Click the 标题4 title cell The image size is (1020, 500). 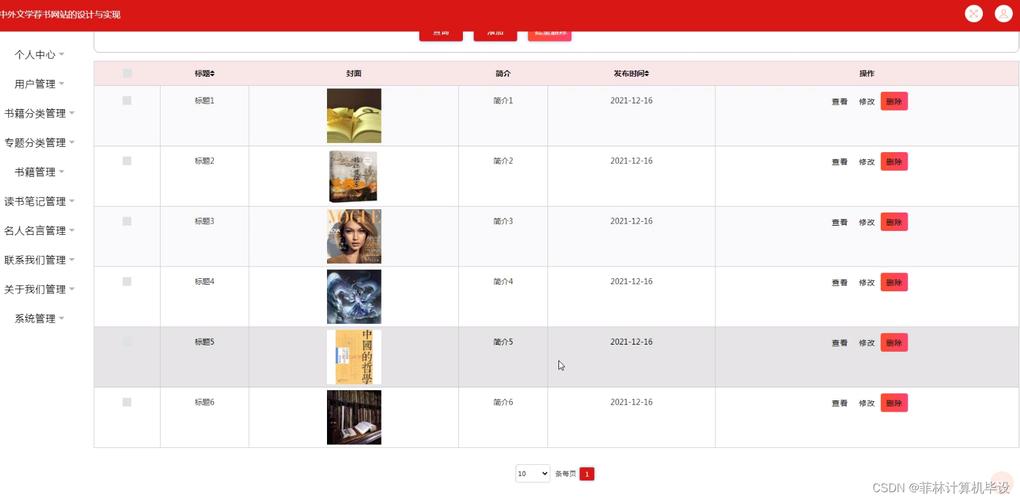click(204, 282)
